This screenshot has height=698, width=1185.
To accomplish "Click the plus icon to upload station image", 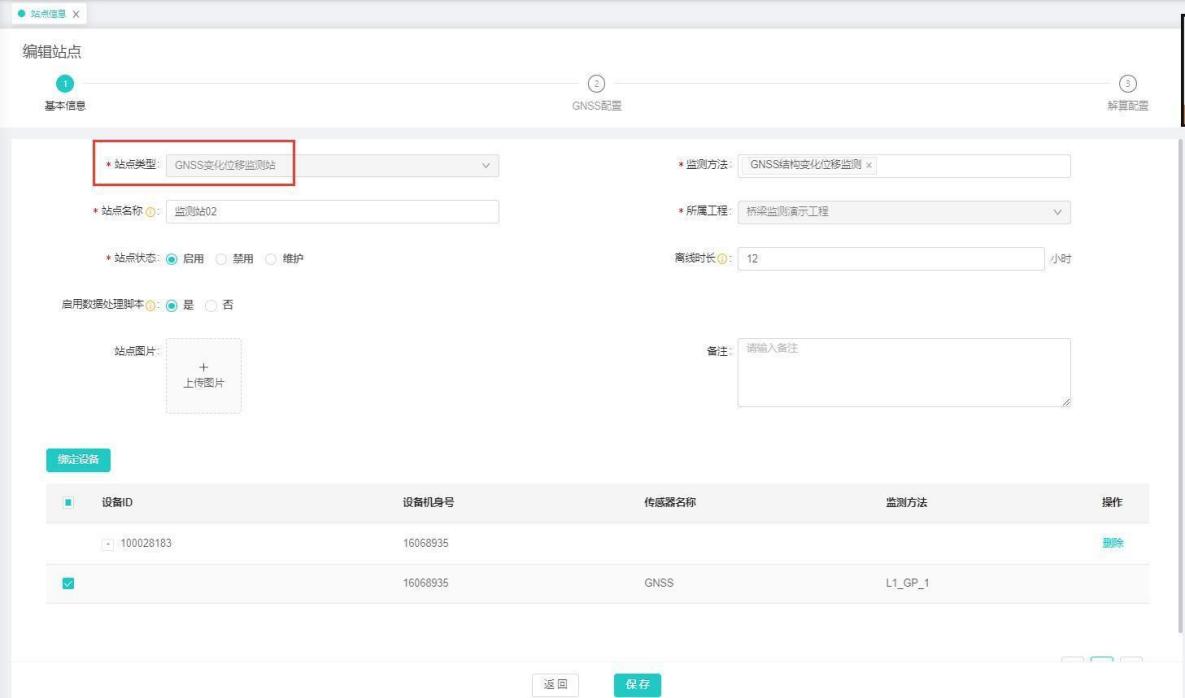I will pyautogui.click(x=203, y=367).
